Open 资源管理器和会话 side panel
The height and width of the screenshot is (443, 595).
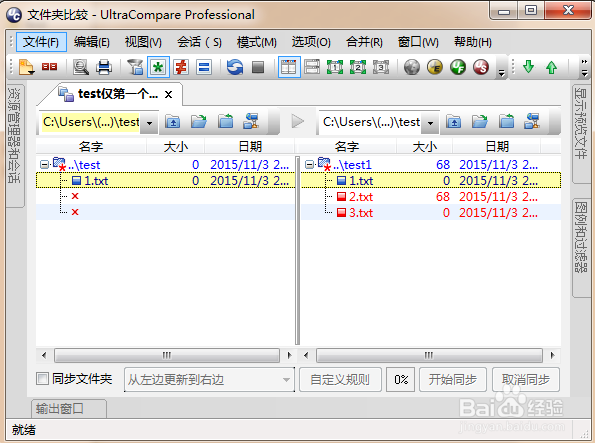click(15, 145)
